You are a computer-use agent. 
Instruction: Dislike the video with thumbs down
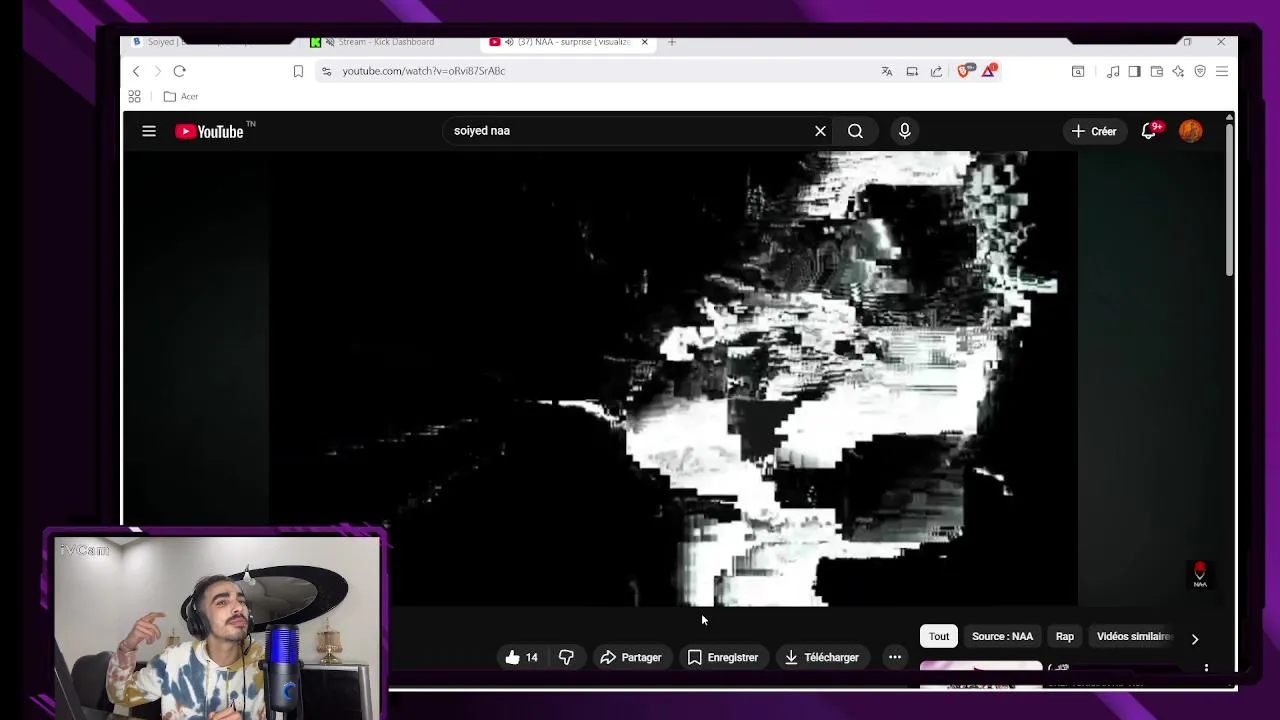tap(566, 657)
